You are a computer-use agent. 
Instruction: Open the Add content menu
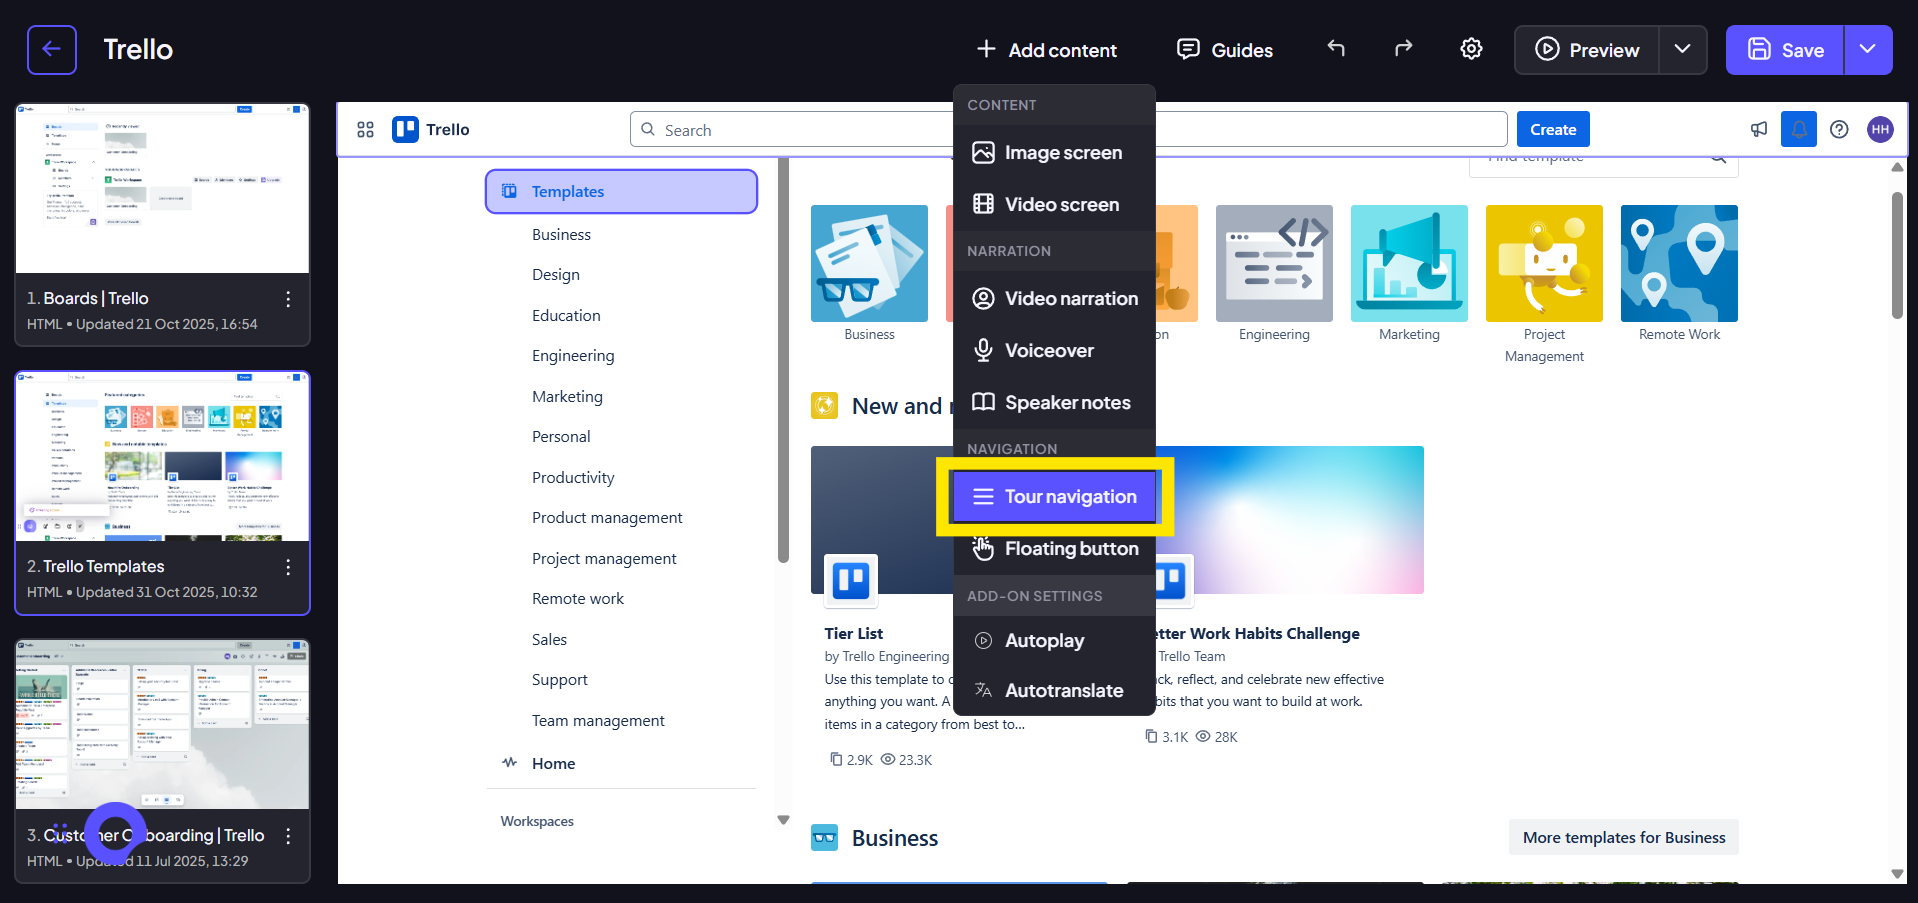(1047, 50)
